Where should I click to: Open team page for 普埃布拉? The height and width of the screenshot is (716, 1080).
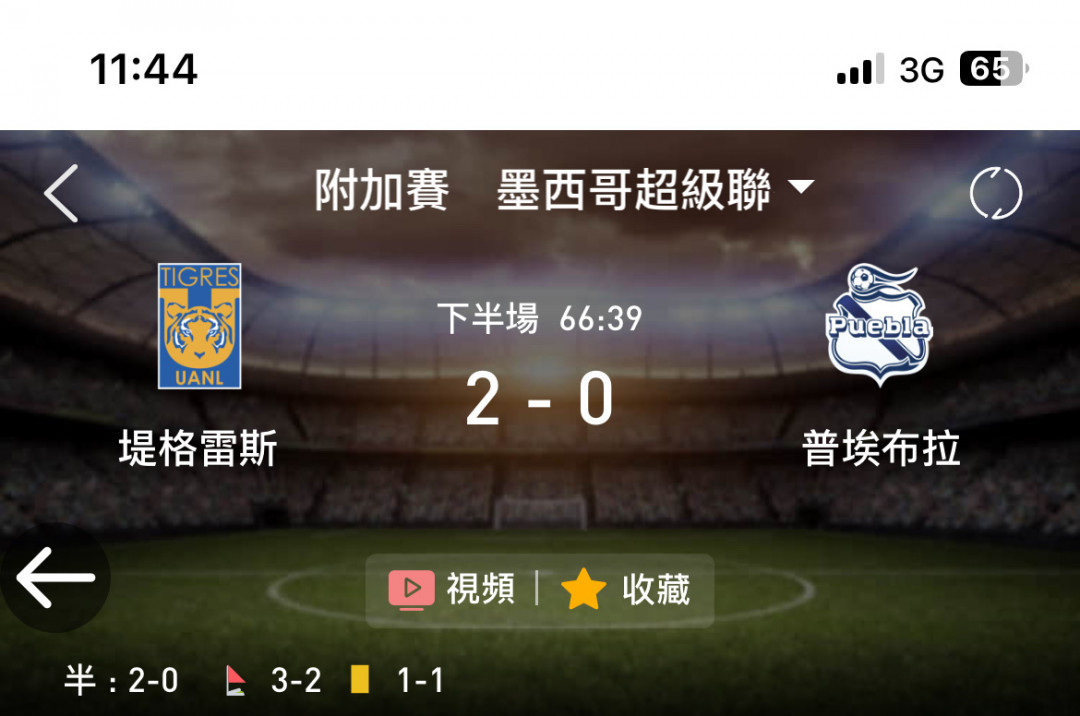[881, 448]
